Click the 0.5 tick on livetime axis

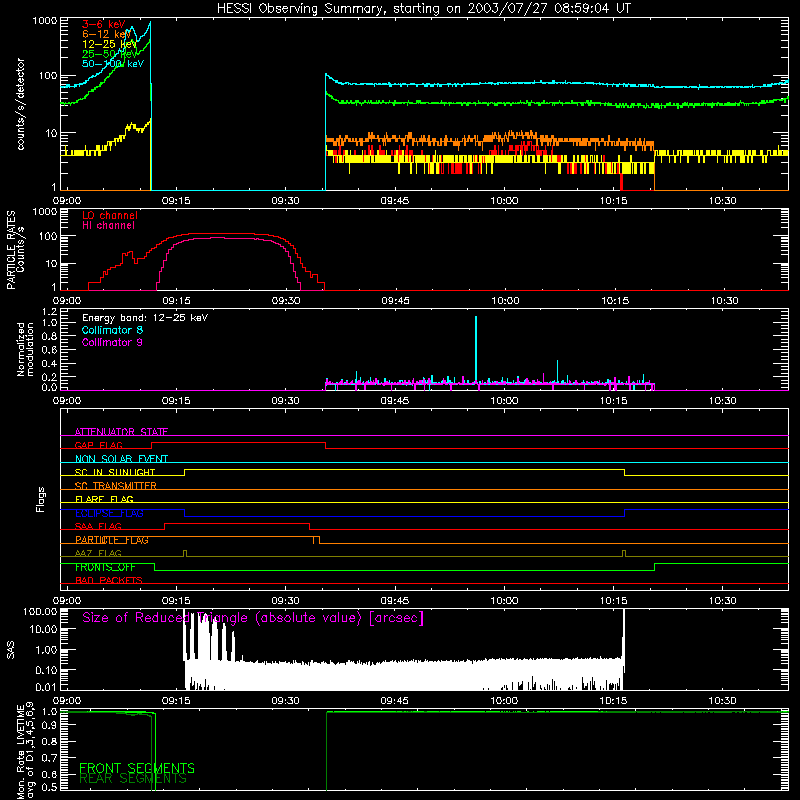pos(49,788)
